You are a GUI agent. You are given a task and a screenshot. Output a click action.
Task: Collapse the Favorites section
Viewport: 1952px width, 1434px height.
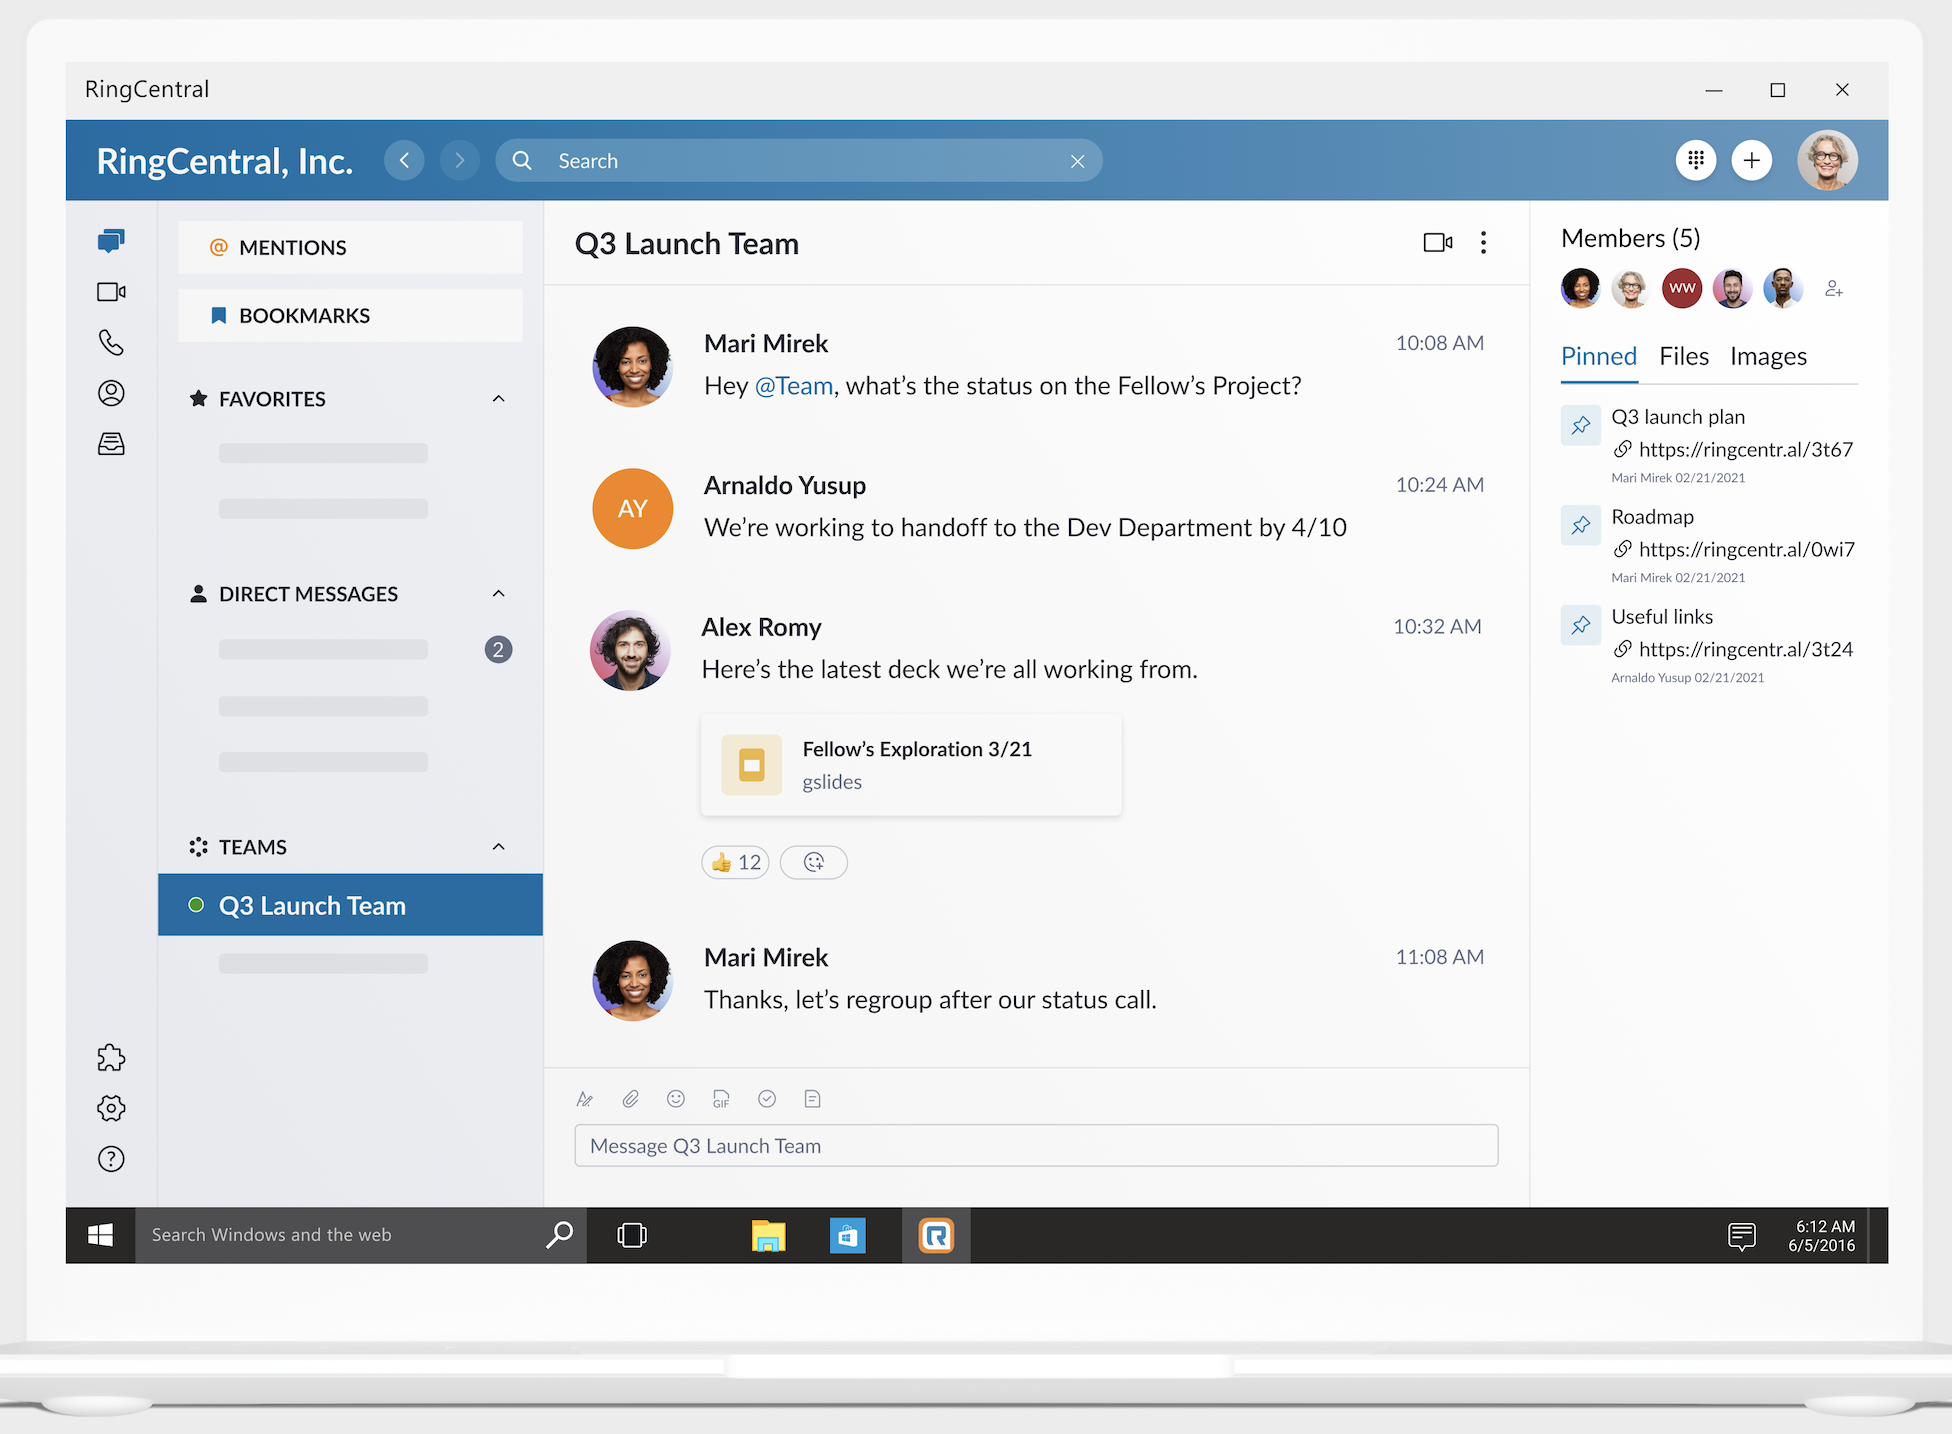[498, 399]
